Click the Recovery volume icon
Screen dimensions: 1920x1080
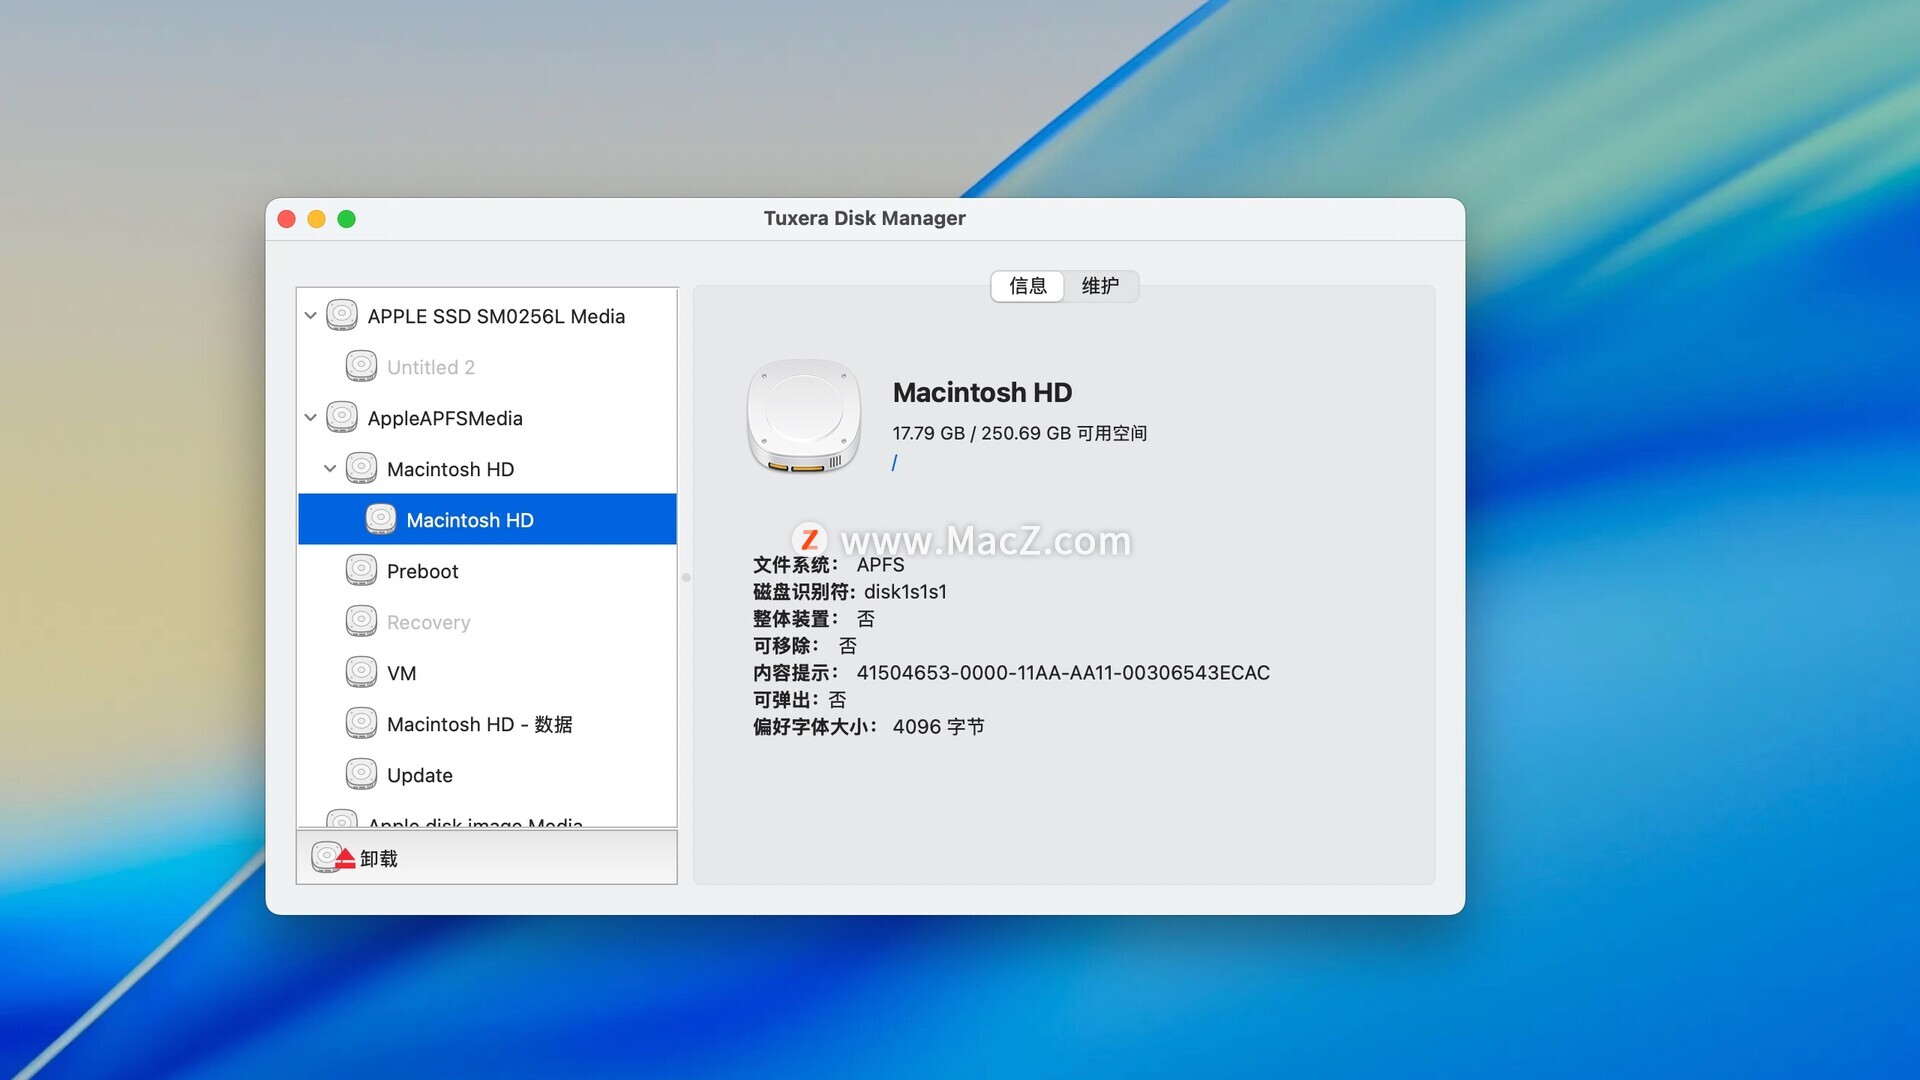[x=361, y=621]
